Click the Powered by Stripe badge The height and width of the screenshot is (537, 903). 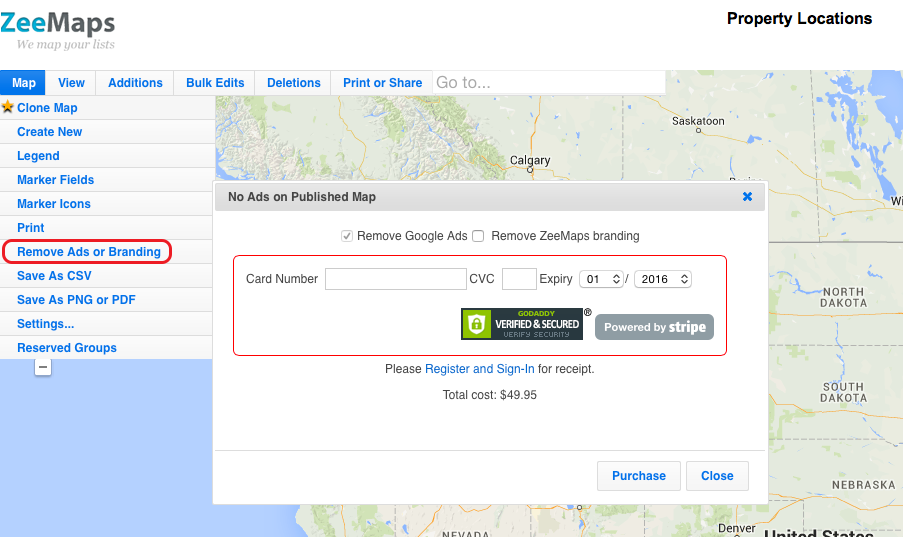point(654,327)
